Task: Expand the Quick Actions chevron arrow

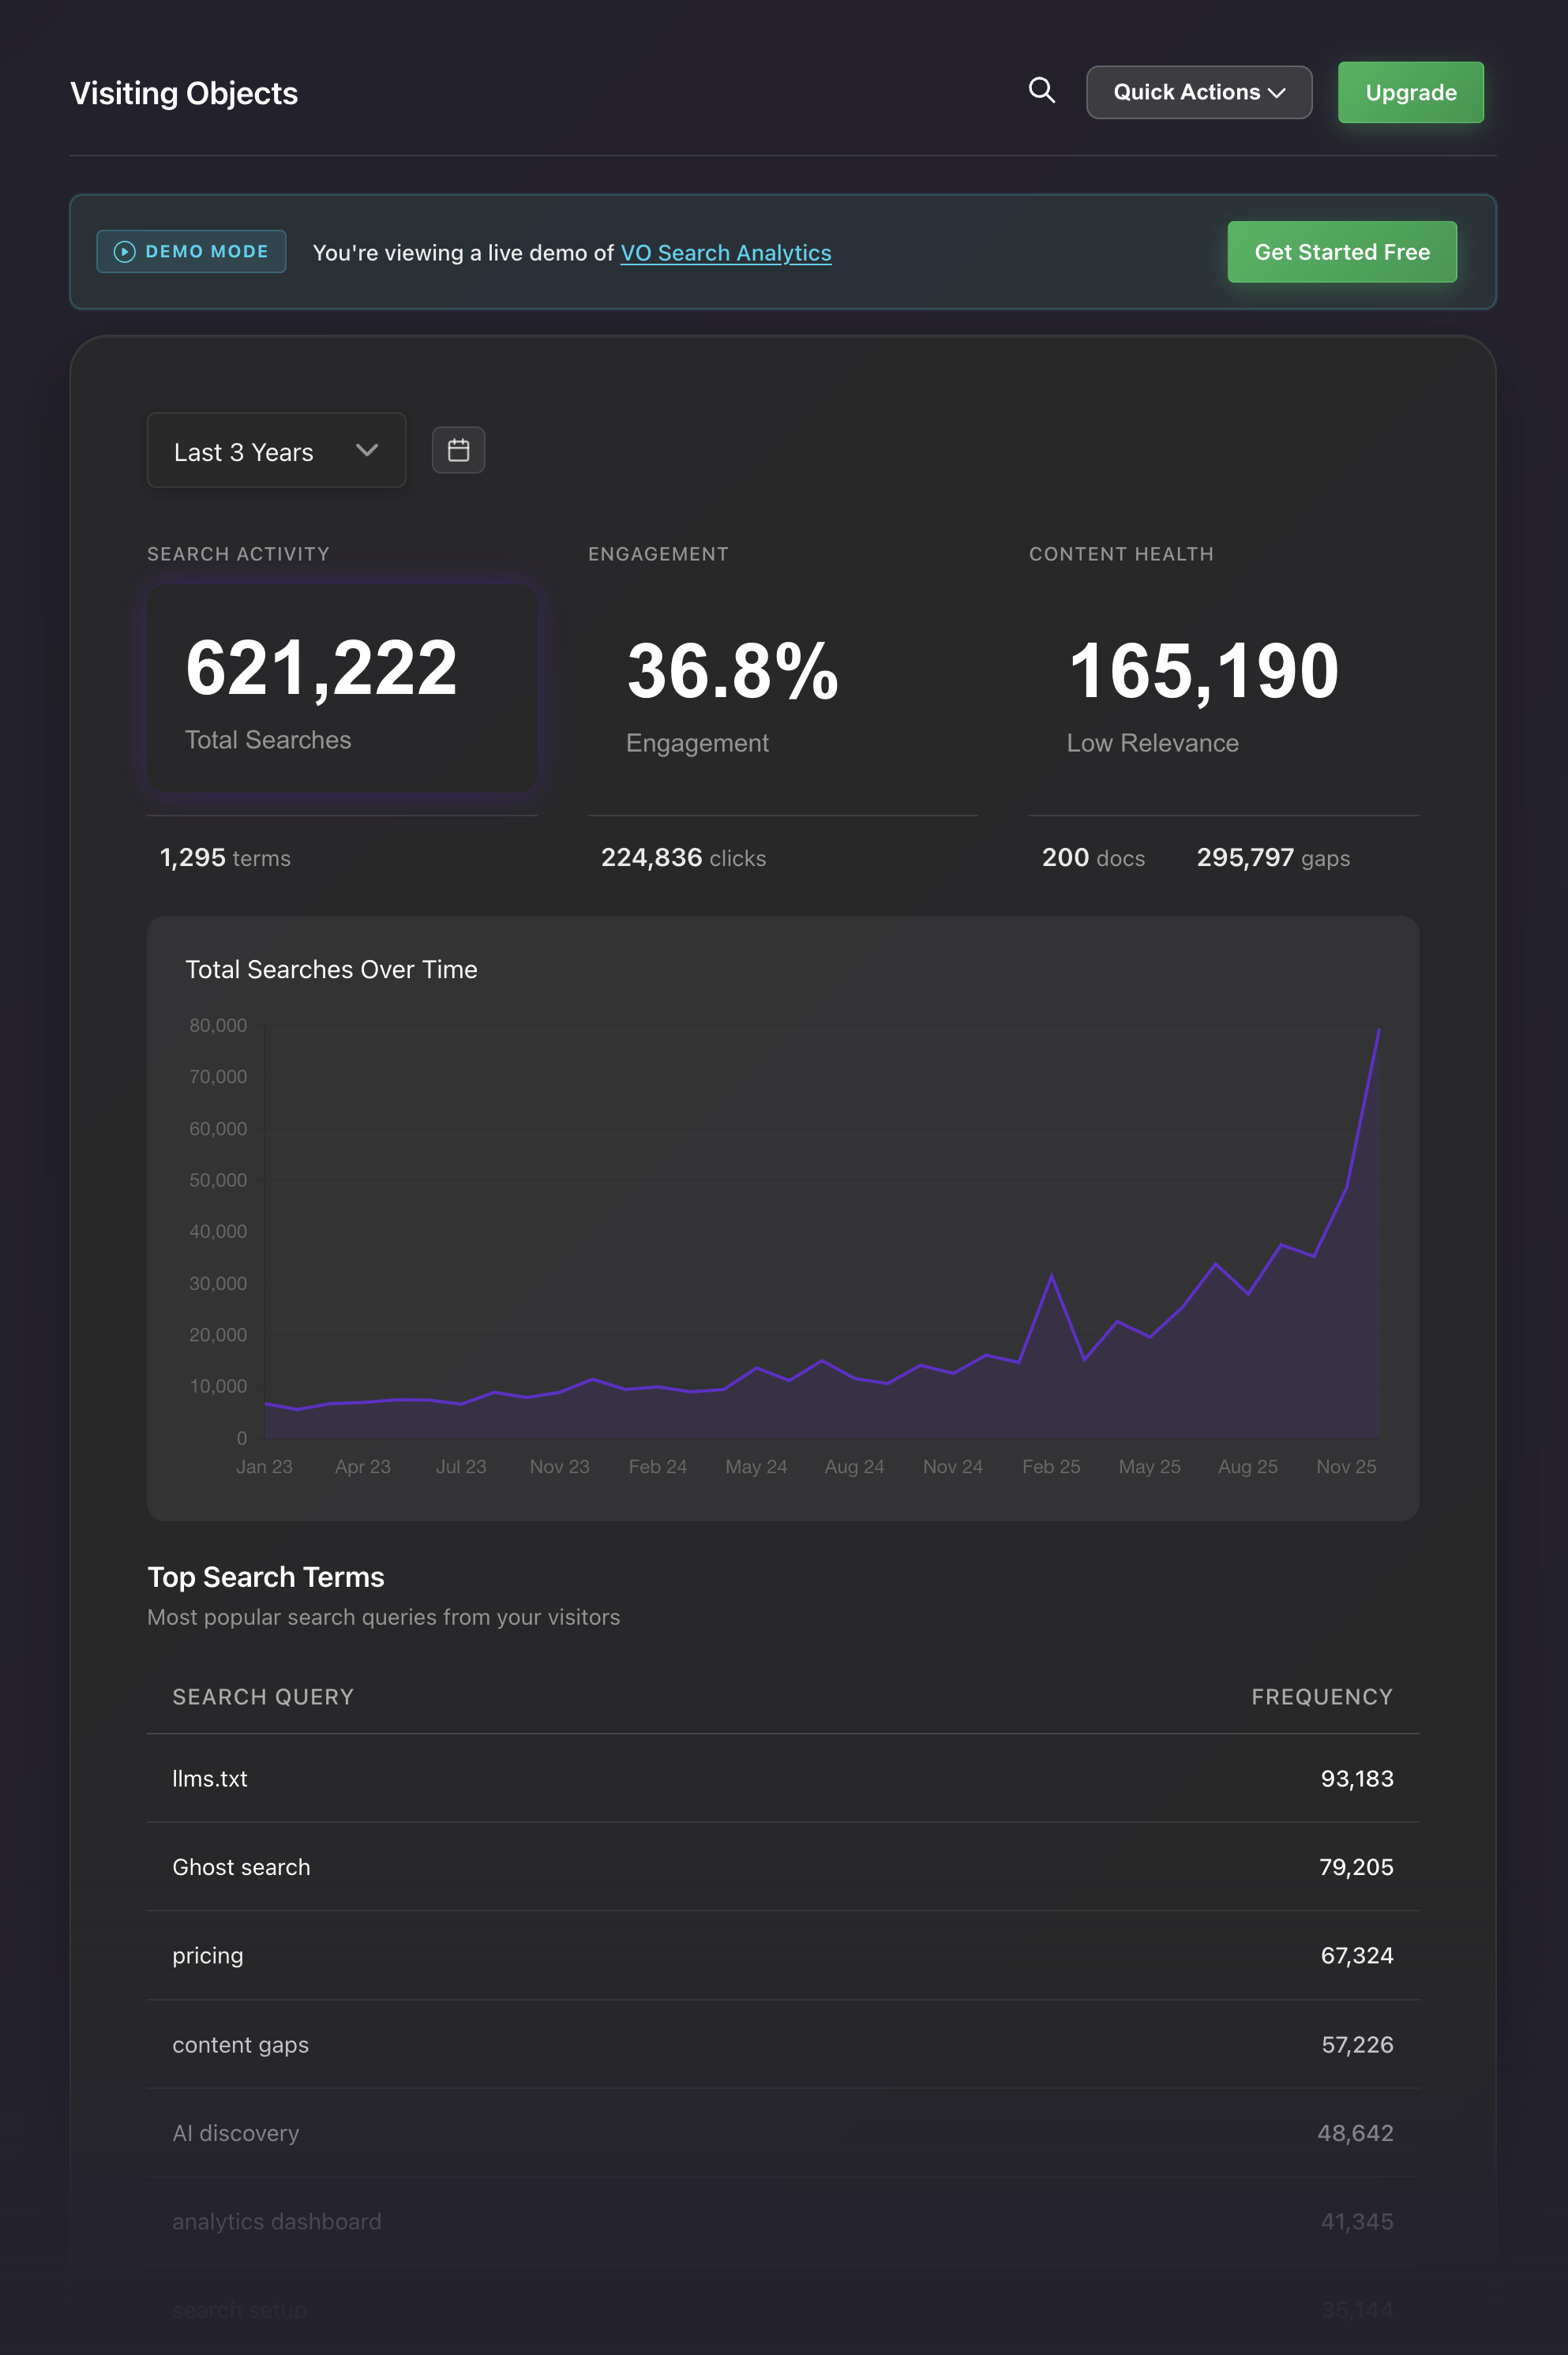Action: 1277,92
